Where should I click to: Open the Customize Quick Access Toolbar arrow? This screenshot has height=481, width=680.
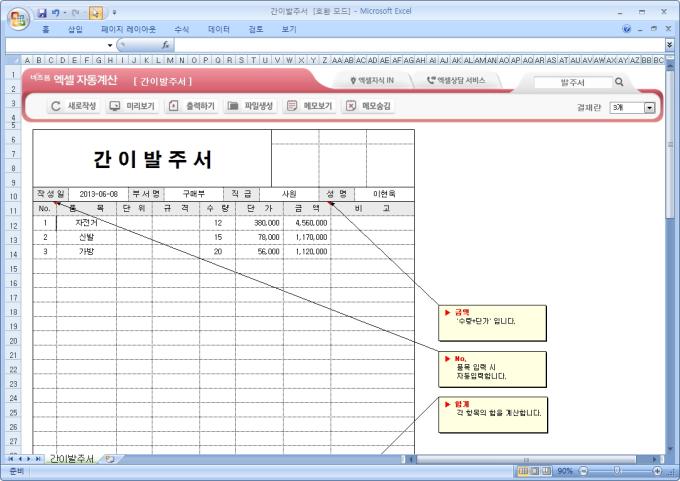point(114,13)
